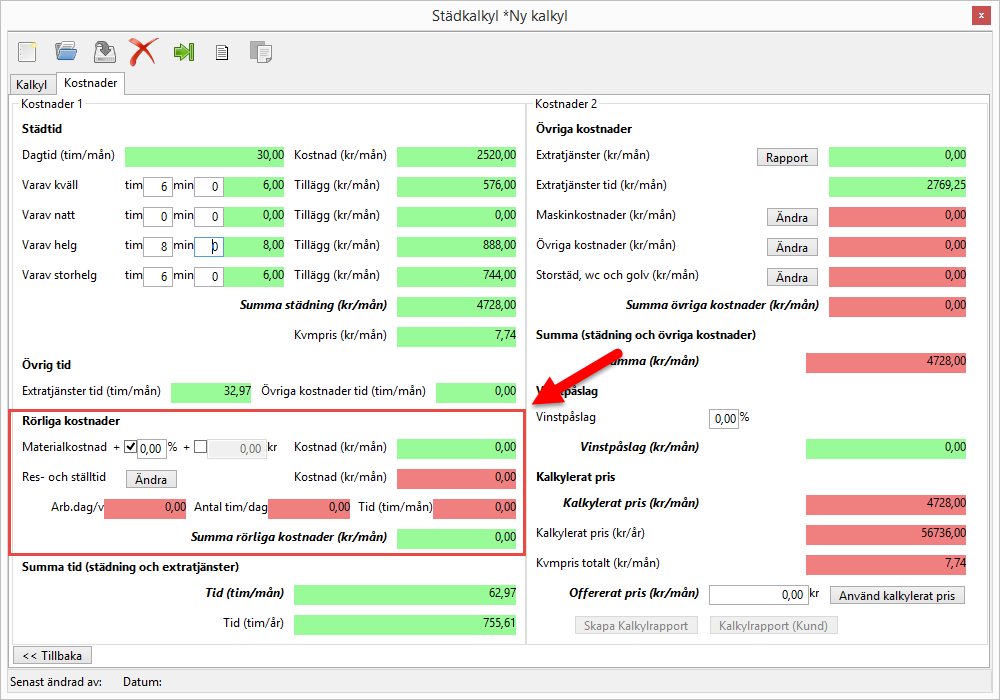Click the red X delete icon
The width and height of the screenshot is (1000, 700).
click(x=143, y=51)
